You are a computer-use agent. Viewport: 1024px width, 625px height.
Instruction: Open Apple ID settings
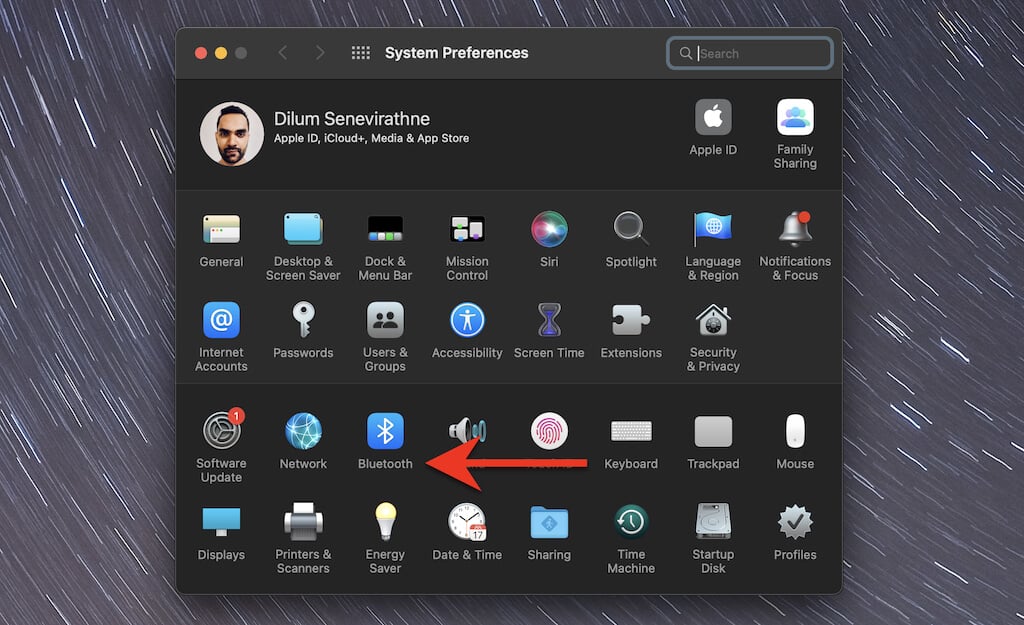pos(712,118)
